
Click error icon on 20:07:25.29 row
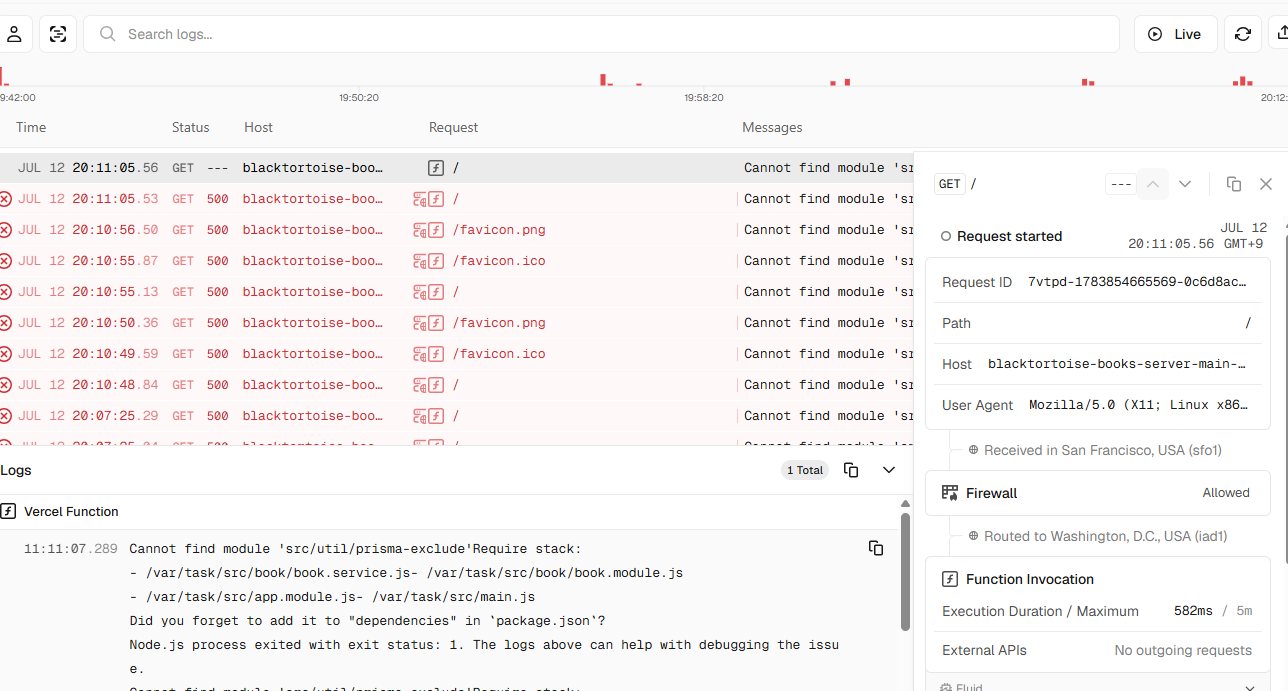tap(5, 416)
